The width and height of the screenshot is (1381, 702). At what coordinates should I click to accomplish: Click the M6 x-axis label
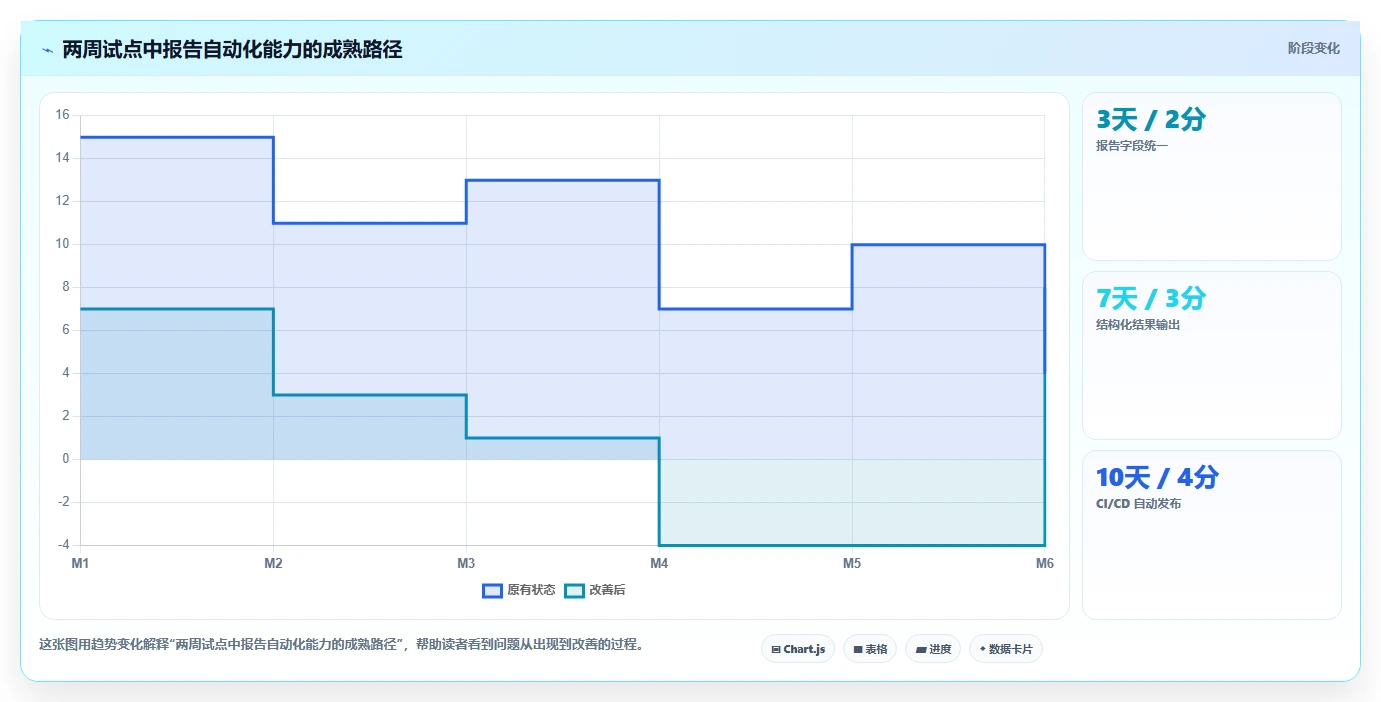point(1045,564)
